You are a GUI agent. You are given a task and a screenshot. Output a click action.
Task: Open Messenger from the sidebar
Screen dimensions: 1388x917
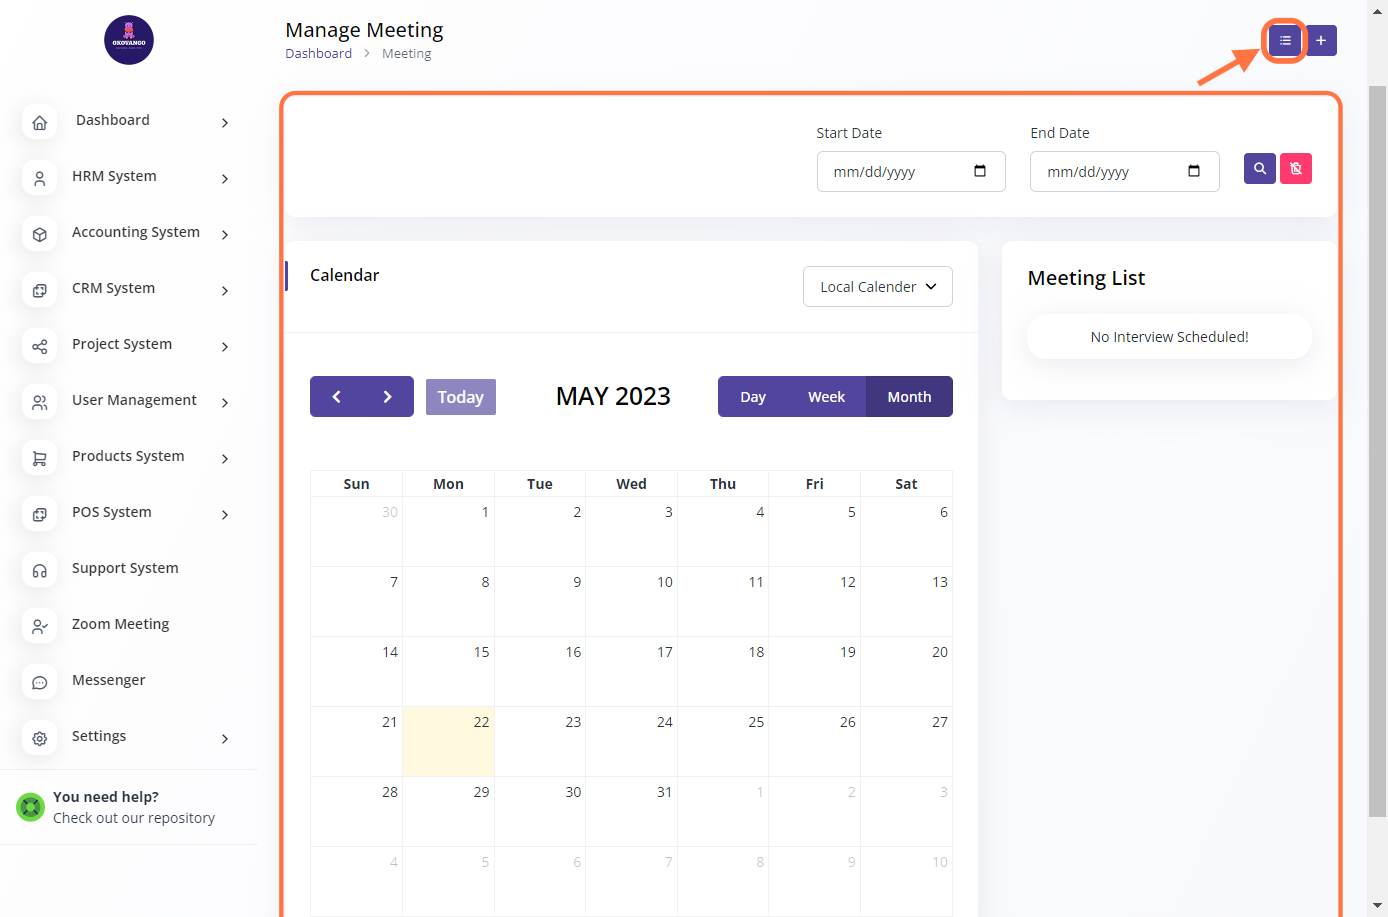[108, 681]
